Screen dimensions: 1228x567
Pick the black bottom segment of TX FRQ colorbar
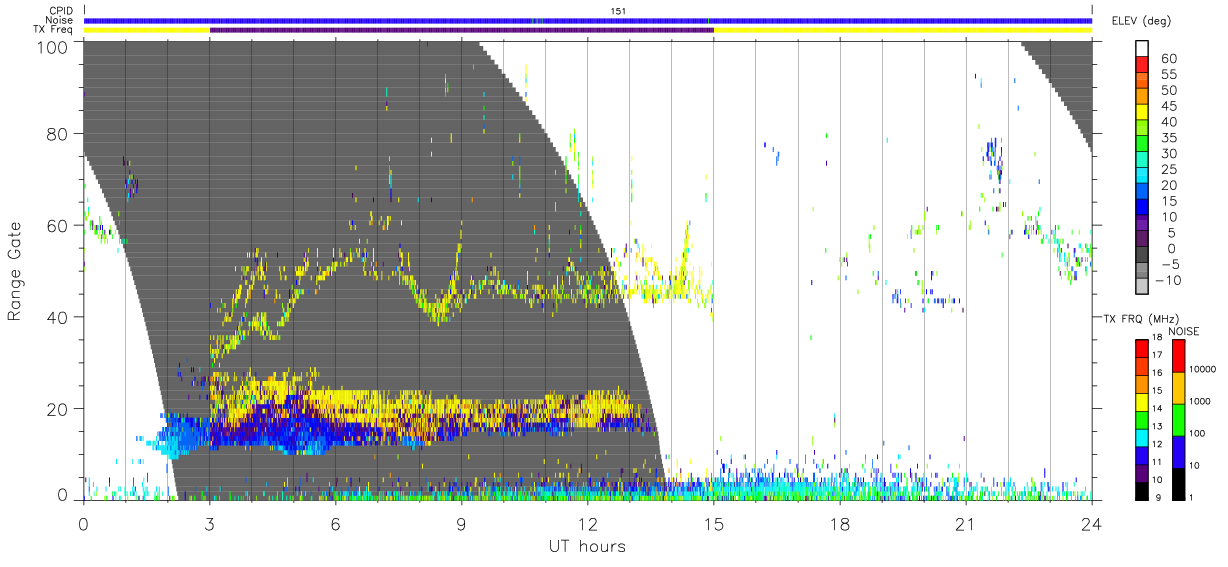(x=1142, y=489)
